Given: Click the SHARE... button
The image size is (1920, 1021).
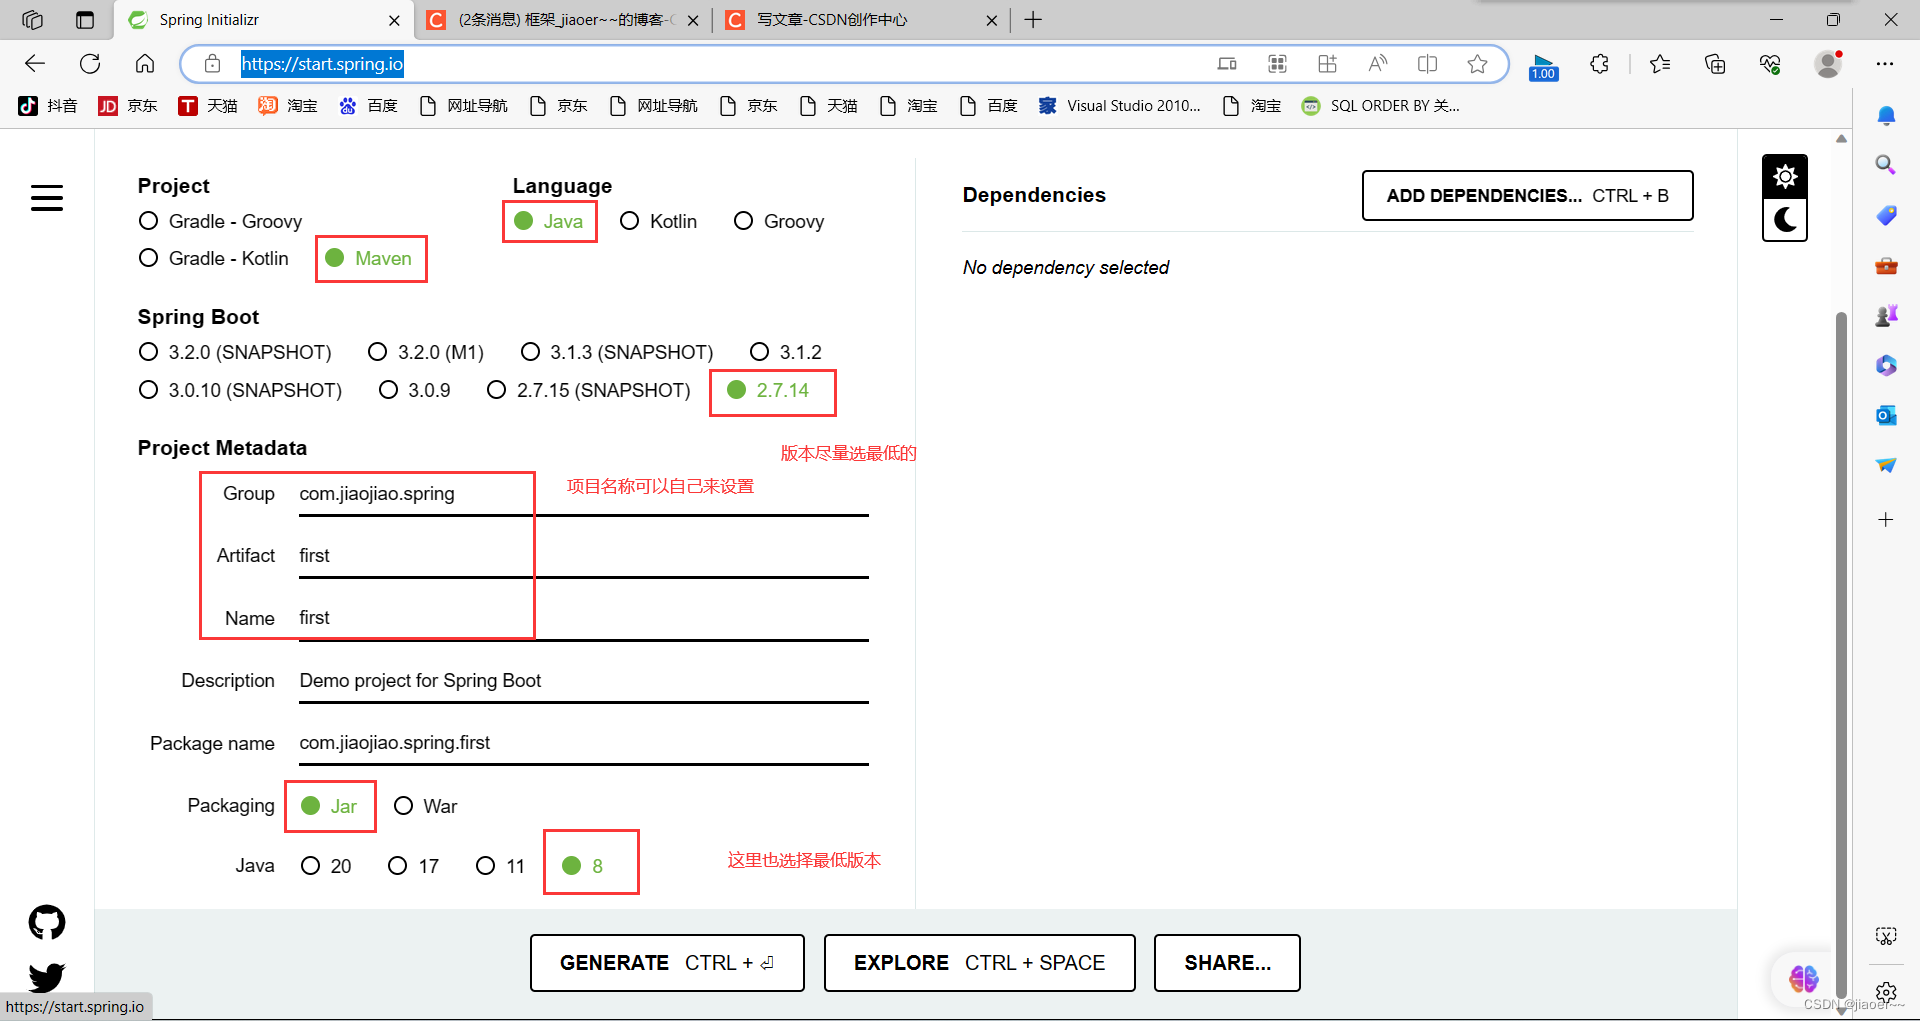Looking at the screenshot, I should coord(1227,963).
